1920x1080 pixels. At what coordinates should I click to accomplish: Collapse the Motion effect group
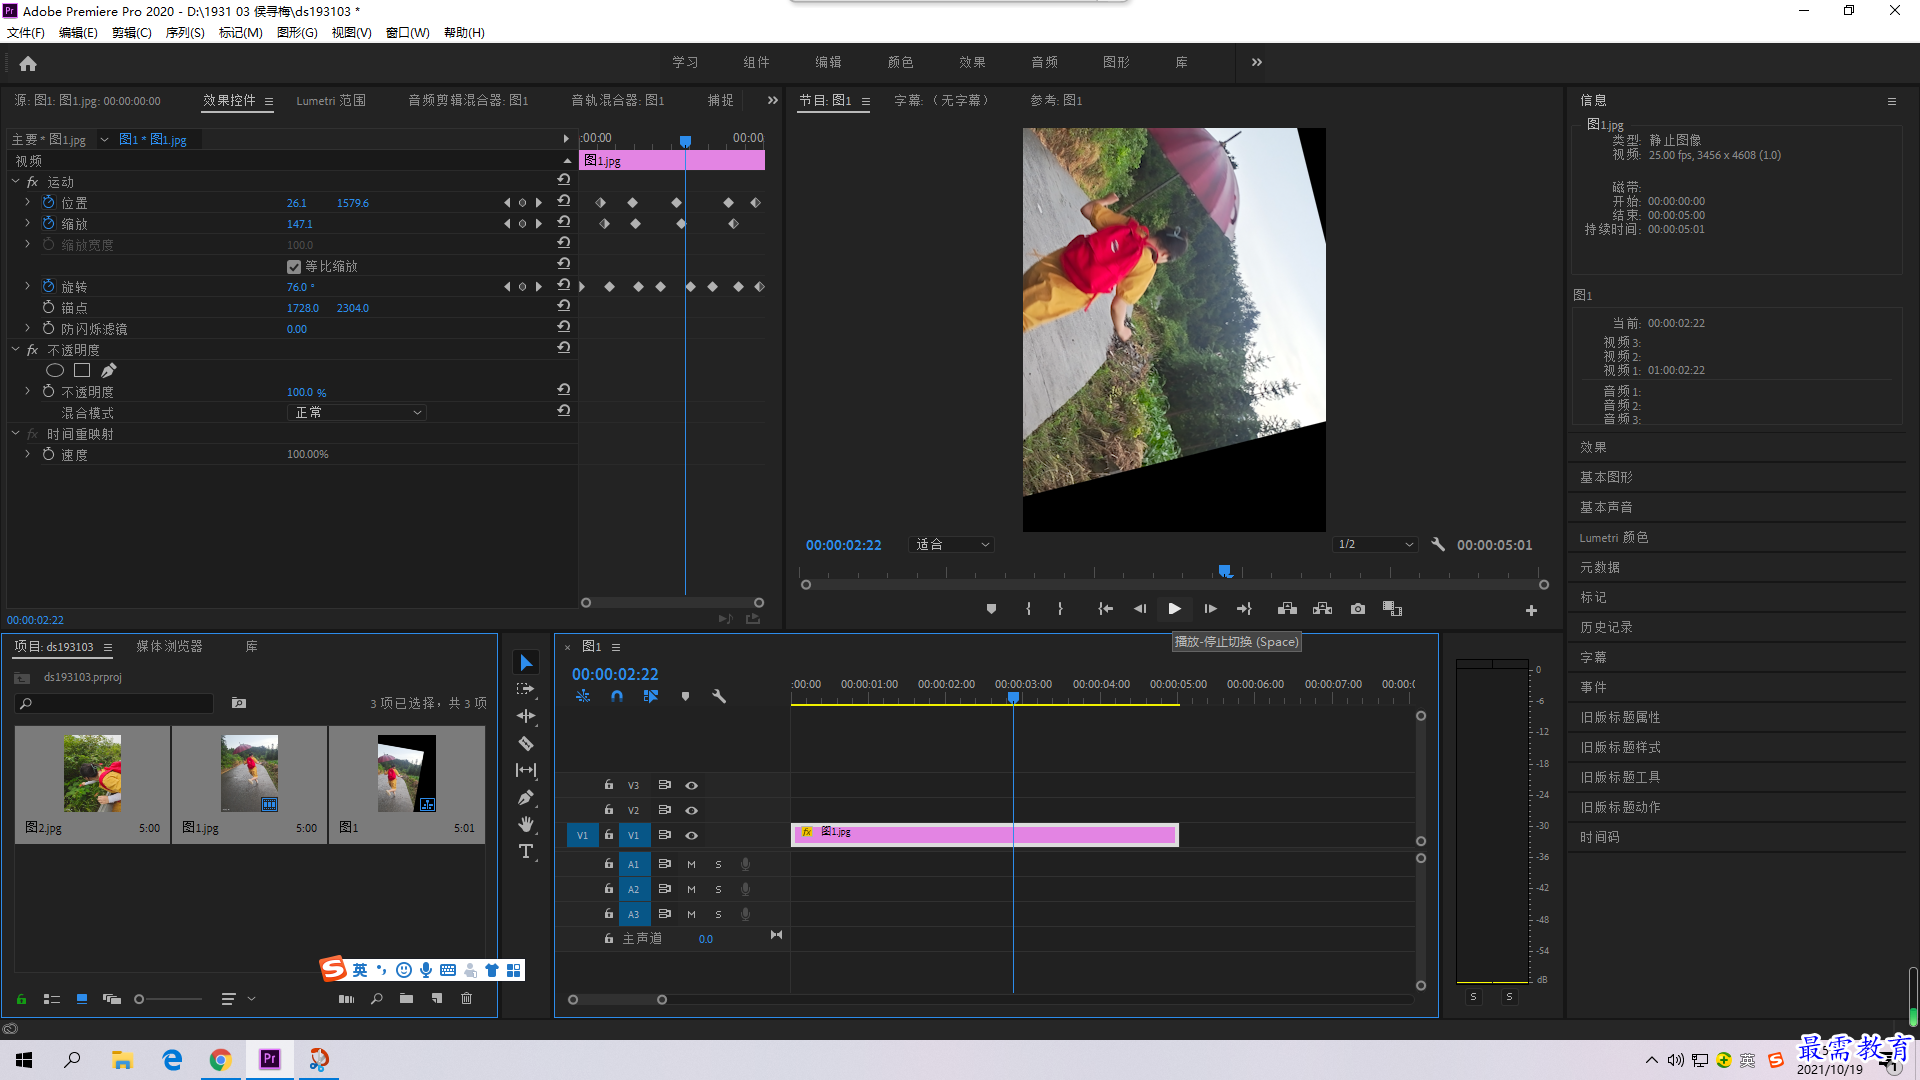click(15, 181)
